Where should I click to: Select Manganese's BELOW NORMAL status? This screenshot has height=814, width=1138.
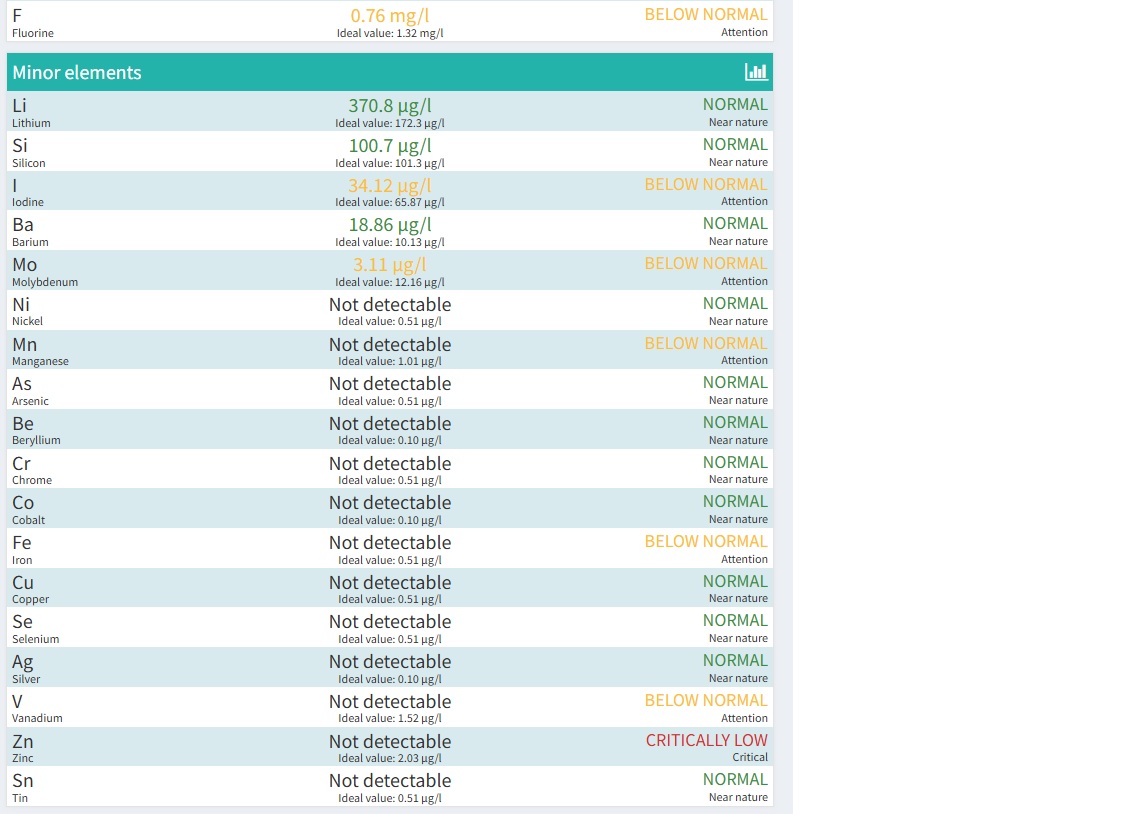pos(705,343)
